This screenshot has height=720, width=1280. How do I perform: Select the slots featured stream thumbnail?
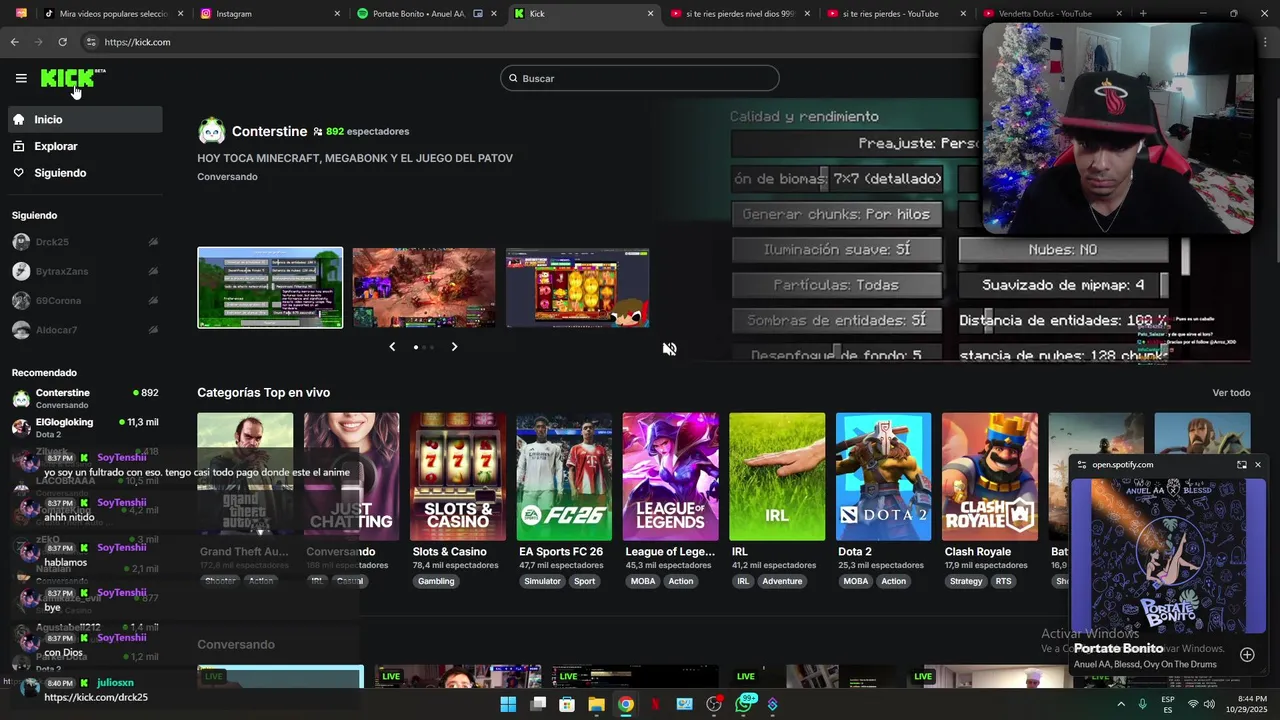(x=577, y=288)
